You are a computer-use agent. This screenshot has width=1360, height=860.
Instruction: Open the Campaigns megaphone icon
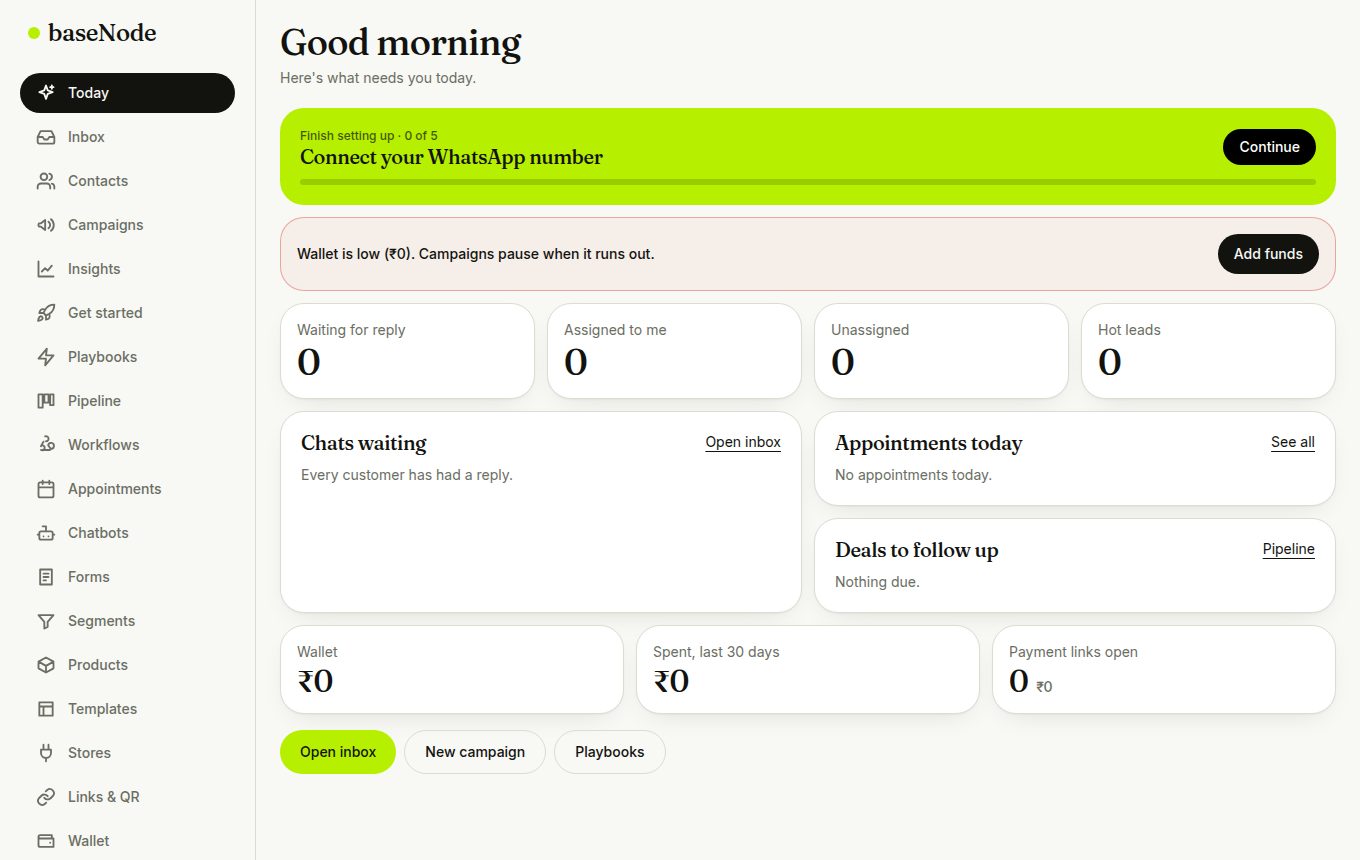(46, 225)
